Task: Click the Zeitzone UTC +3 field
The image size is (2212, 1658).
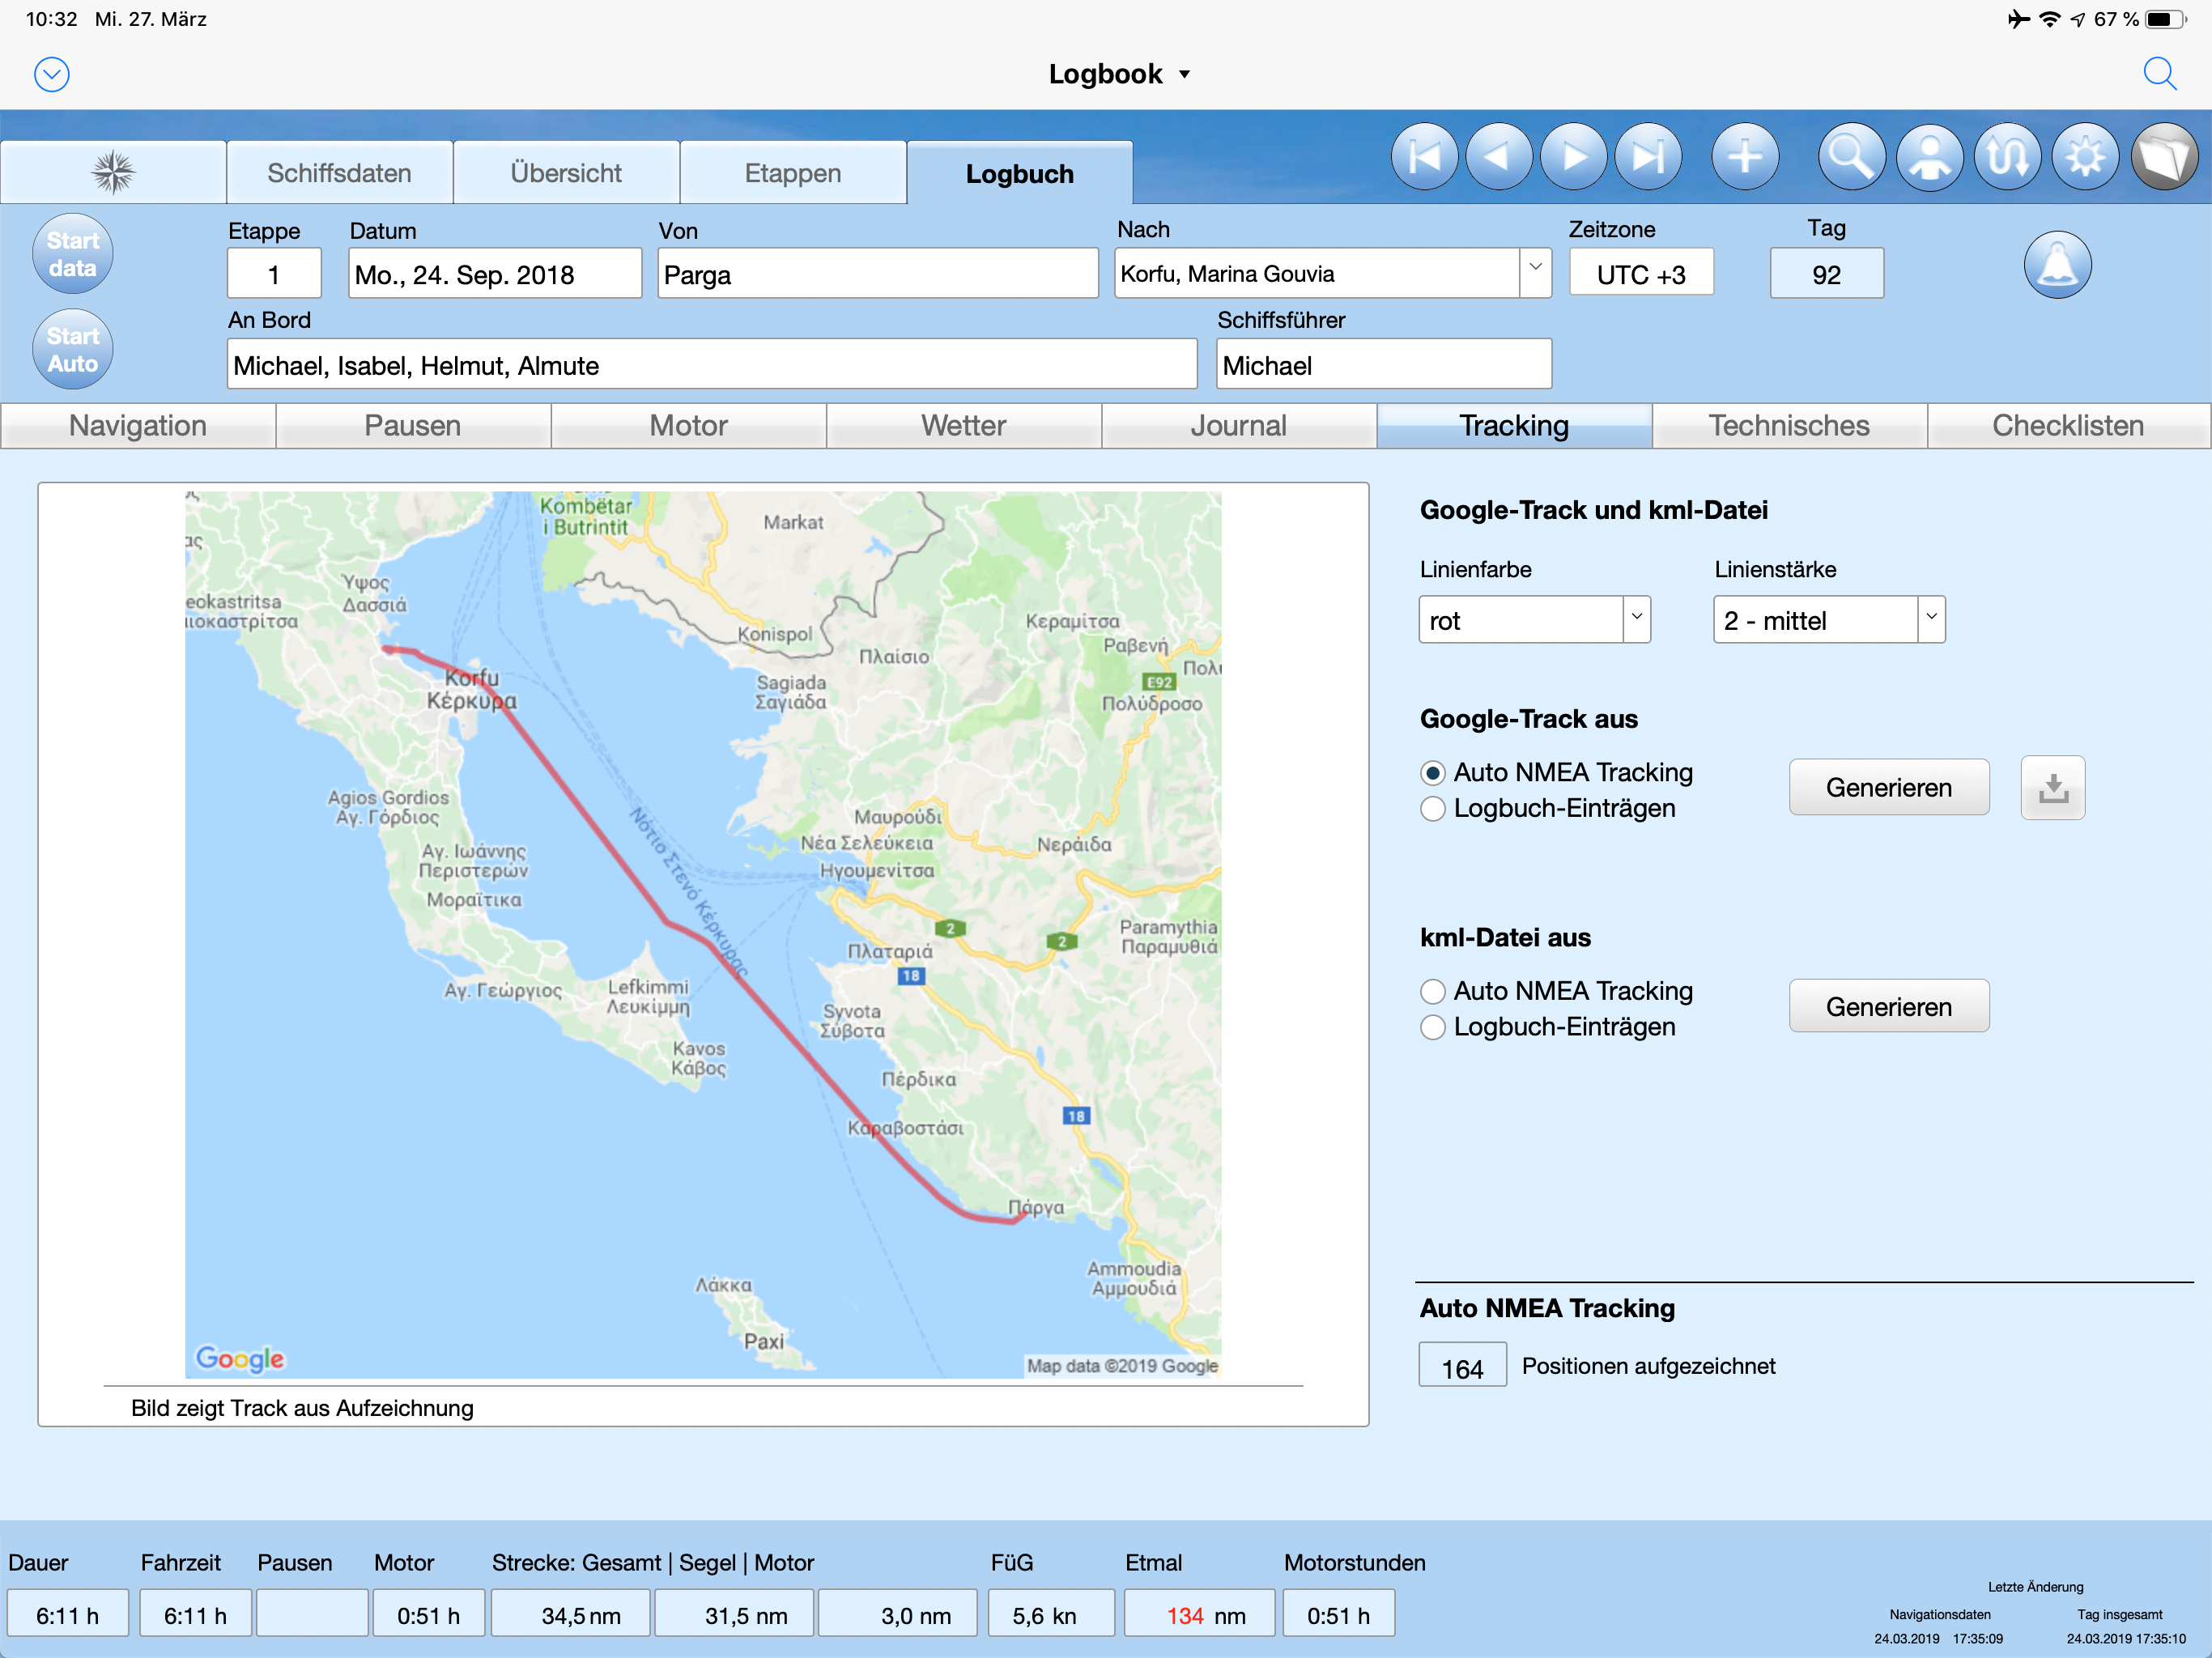Action: (1641, 273)
